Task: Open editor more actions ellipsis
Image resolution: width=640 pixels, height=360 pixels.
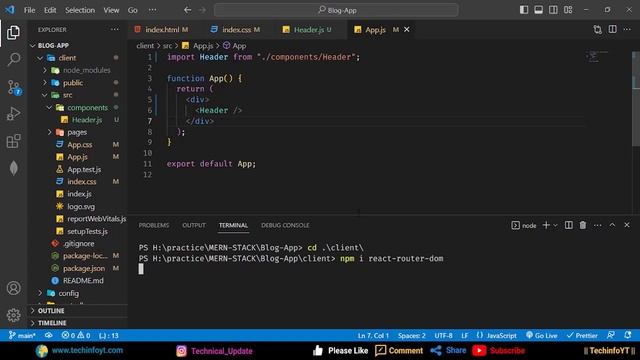Action: (627, 29)
